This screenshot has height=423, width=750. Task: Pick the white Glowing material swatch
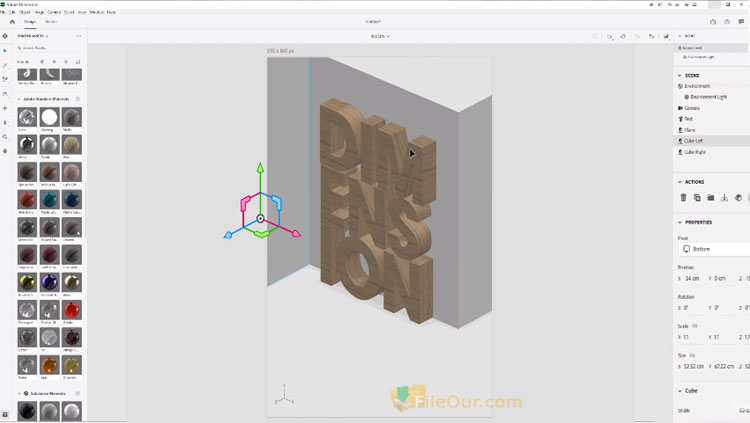(x=49, y=117)
